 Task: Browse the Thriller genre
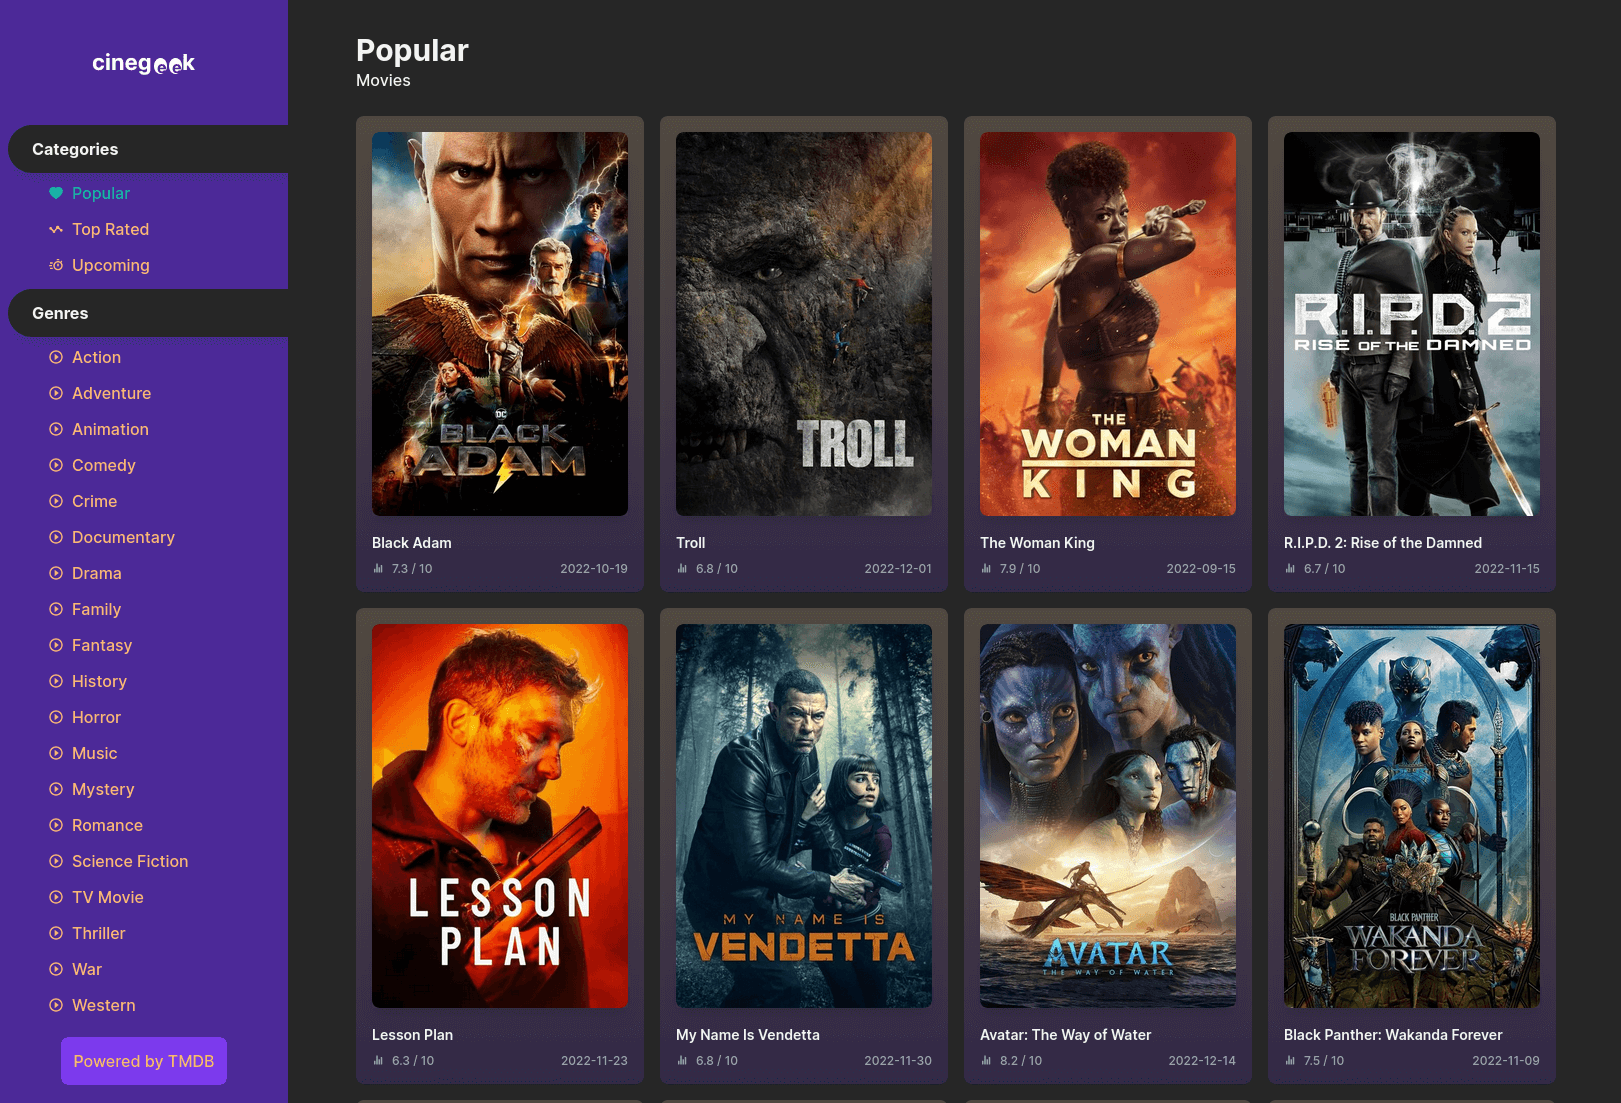[x=98, y=933]
